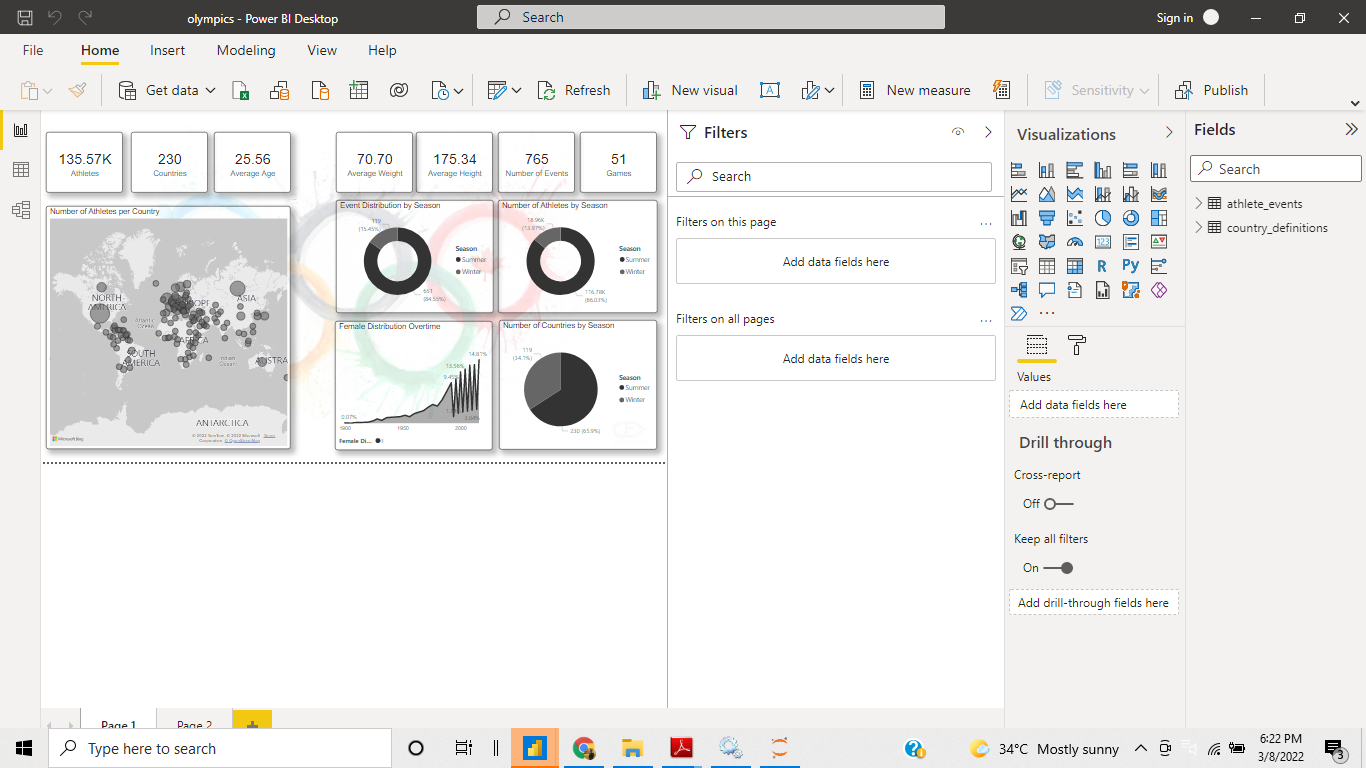Open the Modeling ribbon tab
Viewport: 1366px width, 768px height.
[x=246, y=50]
